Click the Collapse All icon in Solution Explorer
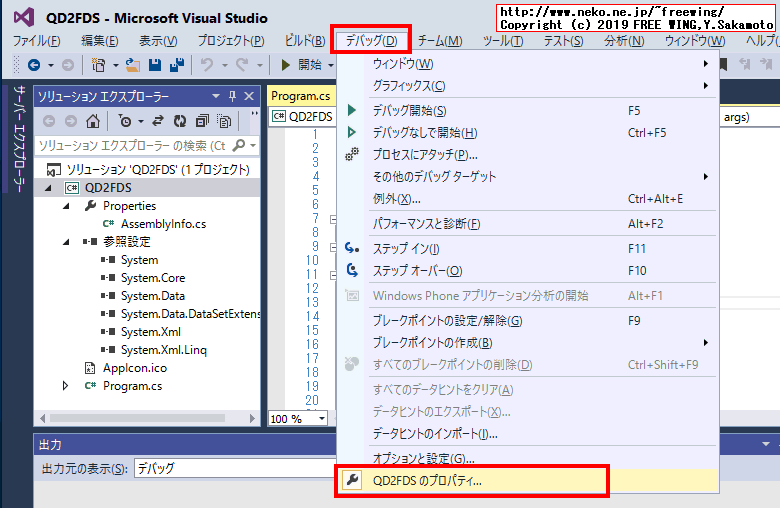Image resolution: width=780 pixels, height=508 pixels. [202, 121]
